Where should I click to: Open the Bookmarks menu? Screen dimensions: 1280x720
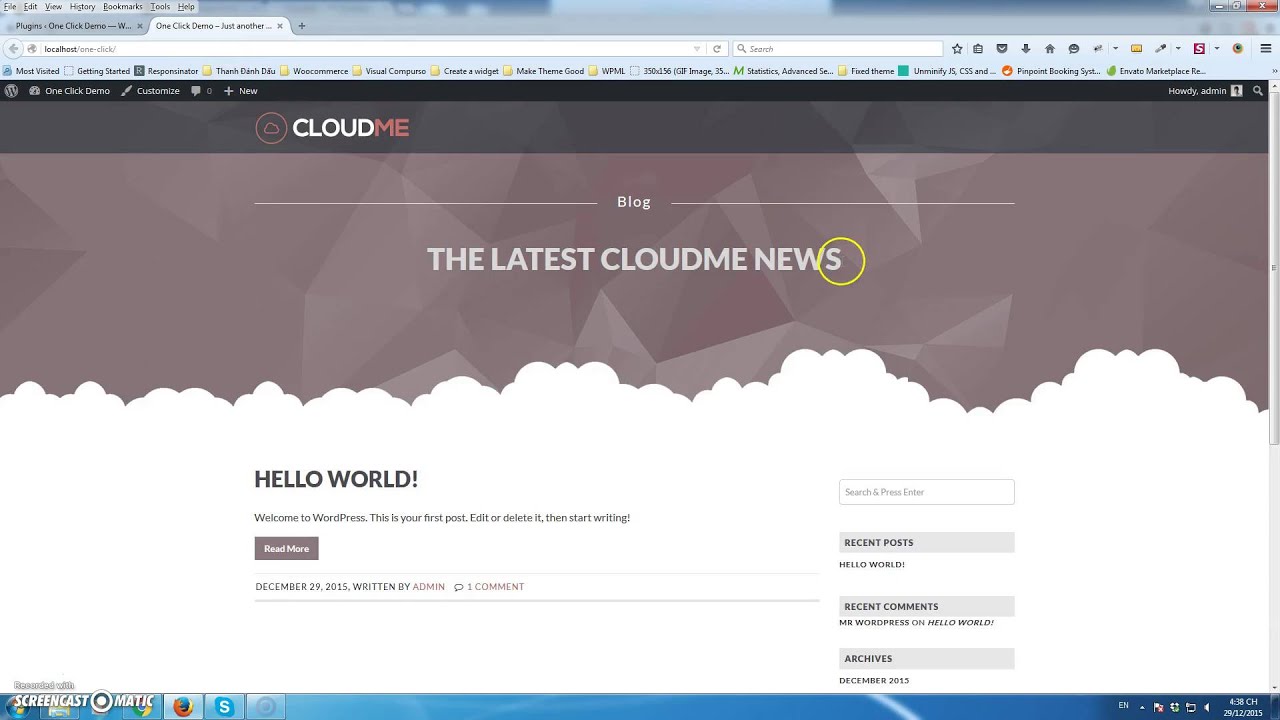pos(123,6)
